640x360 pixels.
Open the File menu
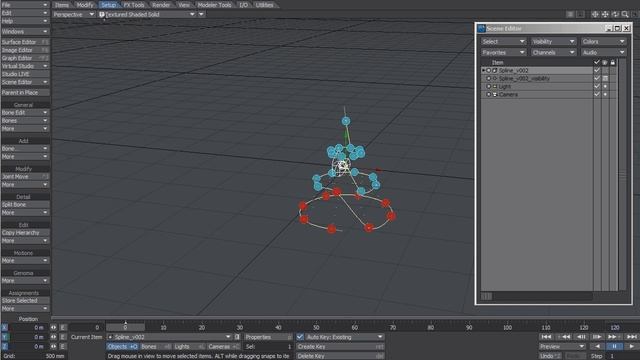coord(25,5)
